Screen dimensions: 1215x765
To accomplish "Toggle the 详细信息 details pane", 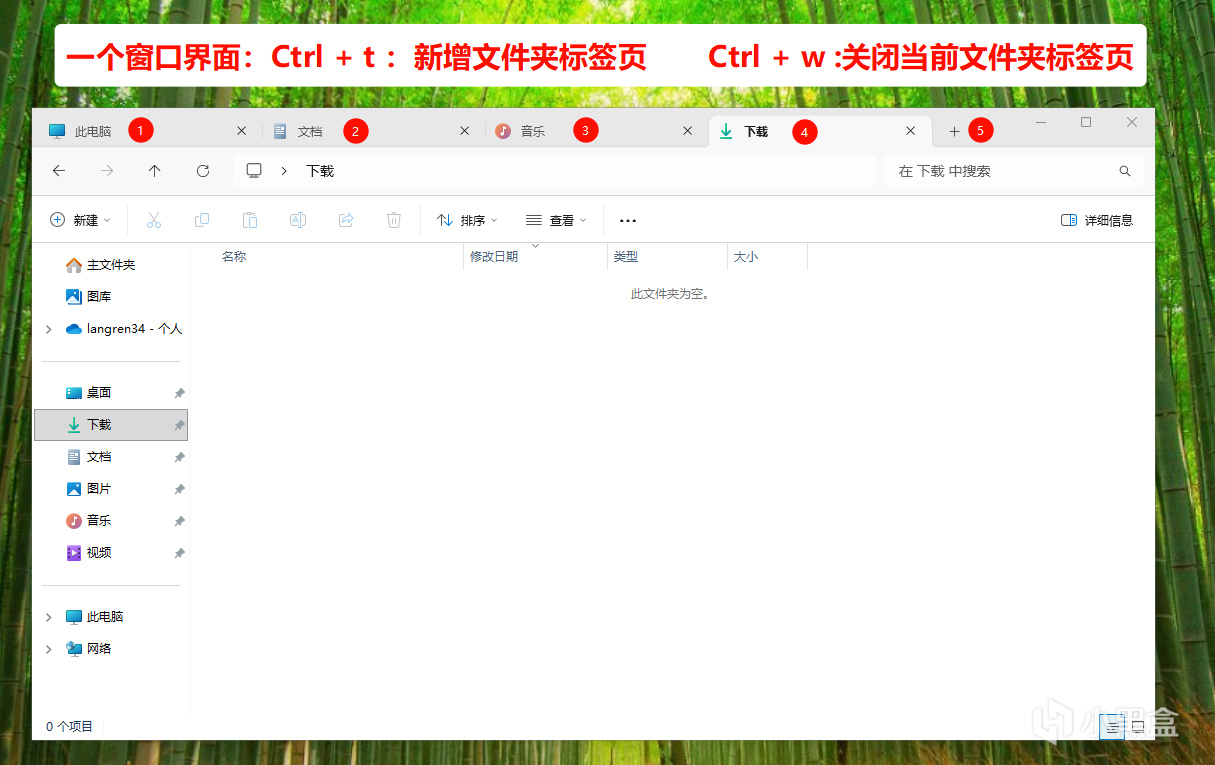I will [1097, 220].
